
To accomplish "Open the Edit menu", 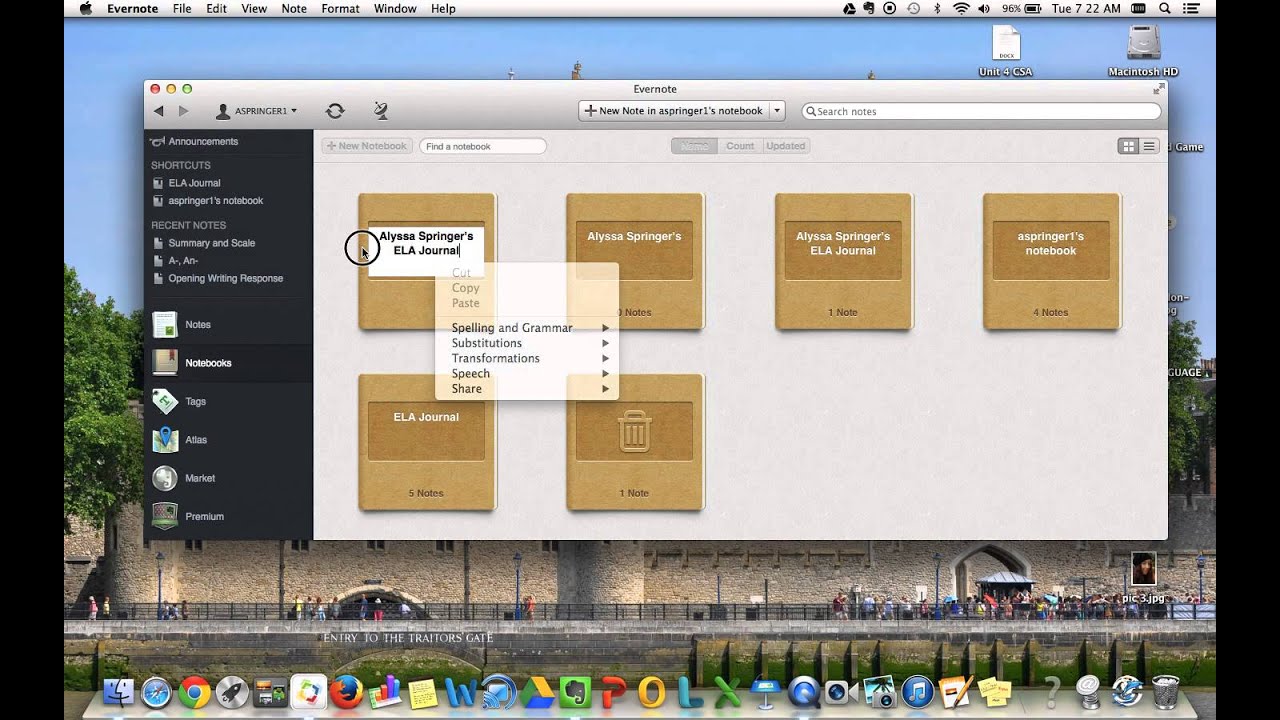I will click(216, 8).
